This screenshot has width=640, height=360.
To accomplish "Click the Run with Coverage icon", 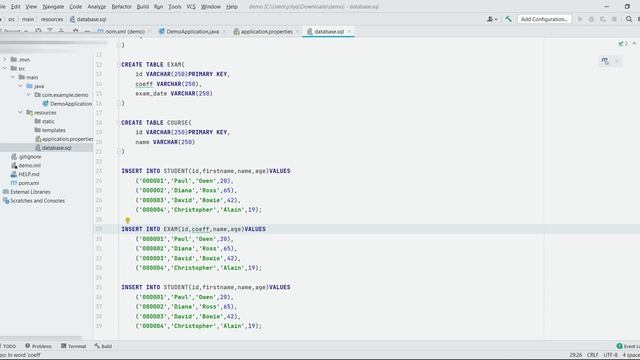I will (x=602, y=19).
